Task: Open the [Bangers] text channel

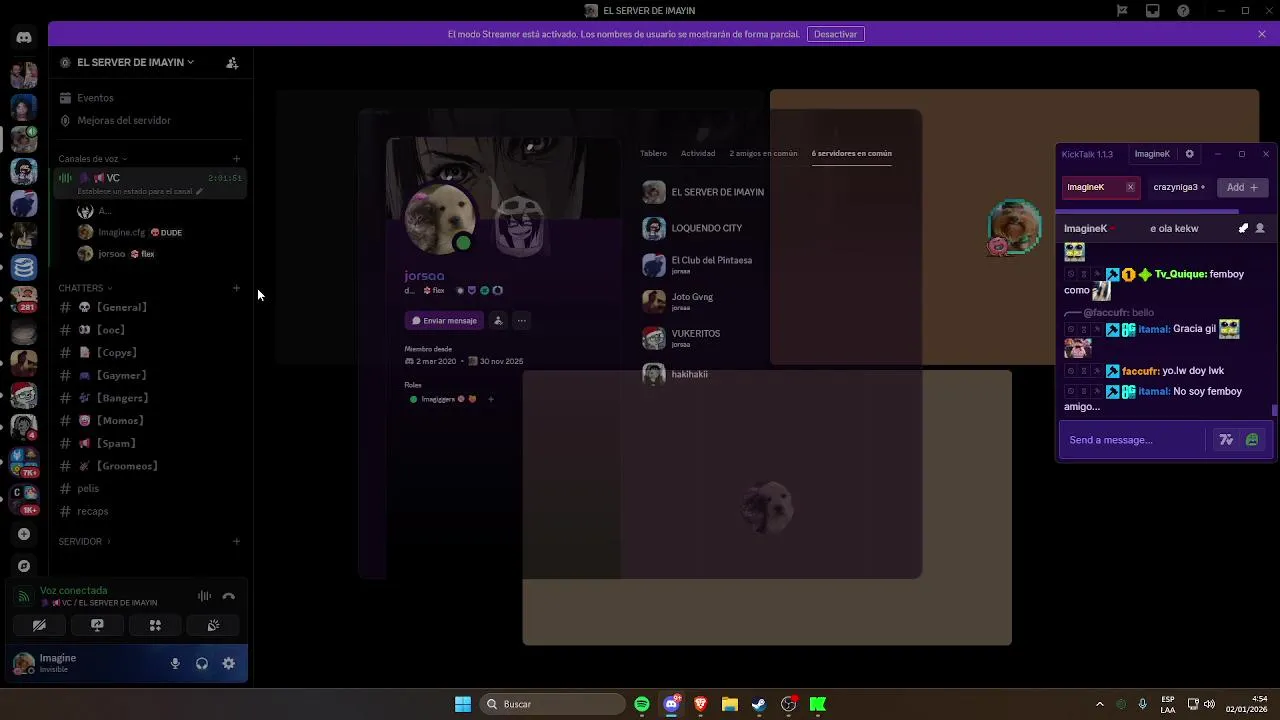Action: [150, 398]
